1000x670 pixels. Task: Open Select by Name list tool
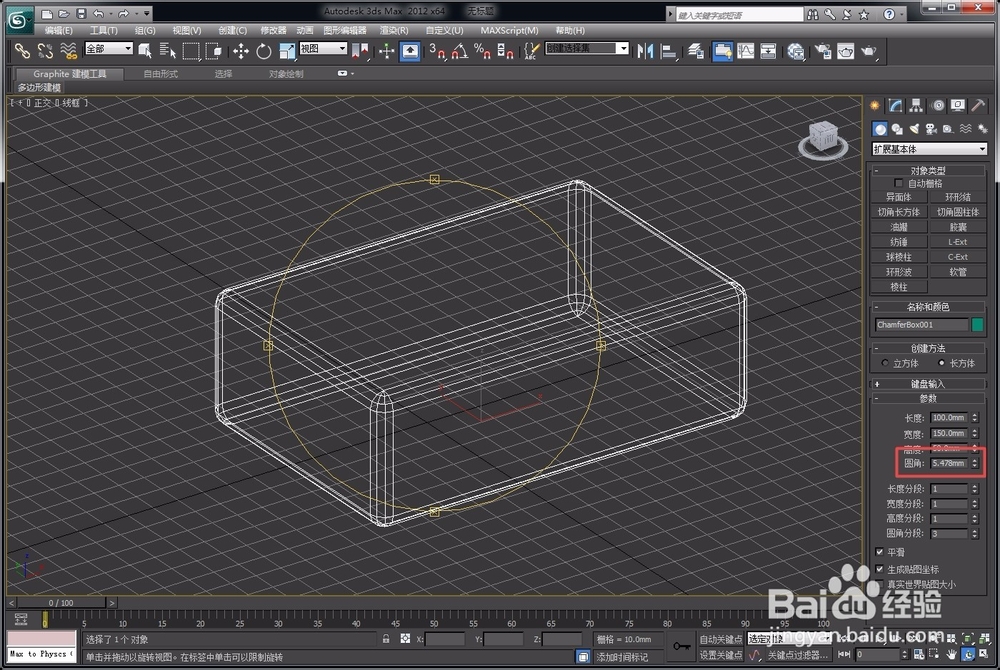[x=168, y=51]
